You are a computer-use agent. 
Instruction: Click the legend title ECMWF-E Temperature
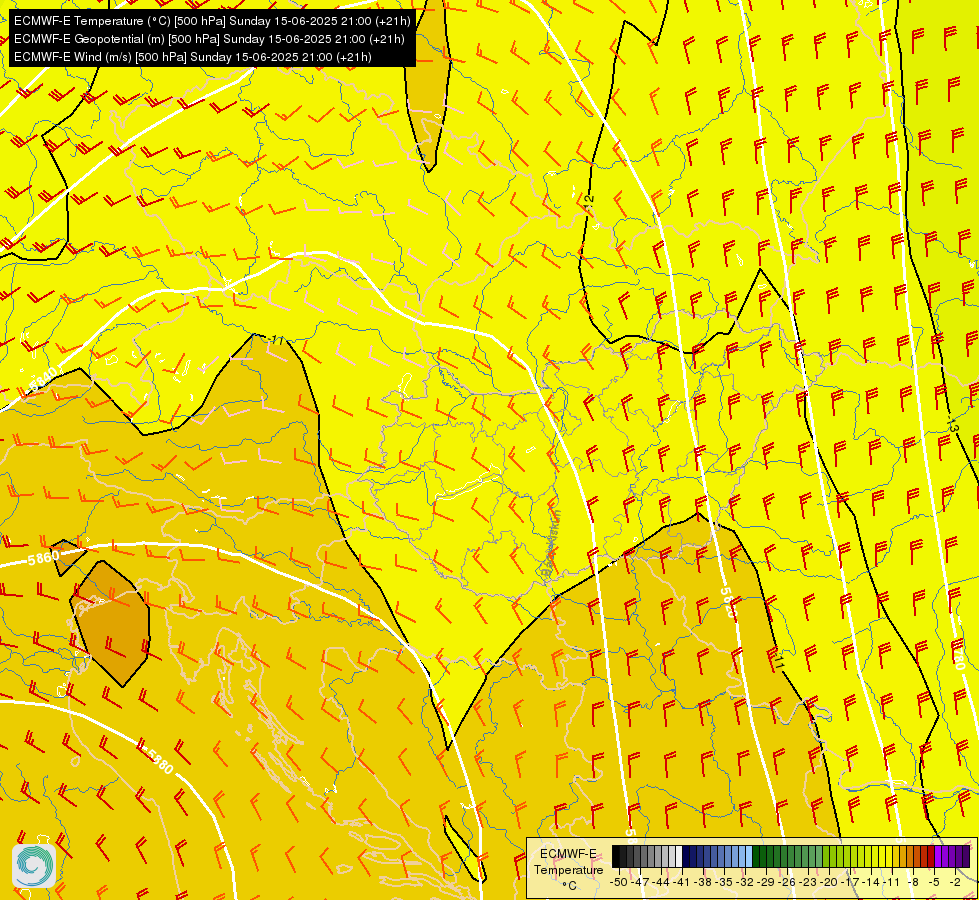pos(568,861)
